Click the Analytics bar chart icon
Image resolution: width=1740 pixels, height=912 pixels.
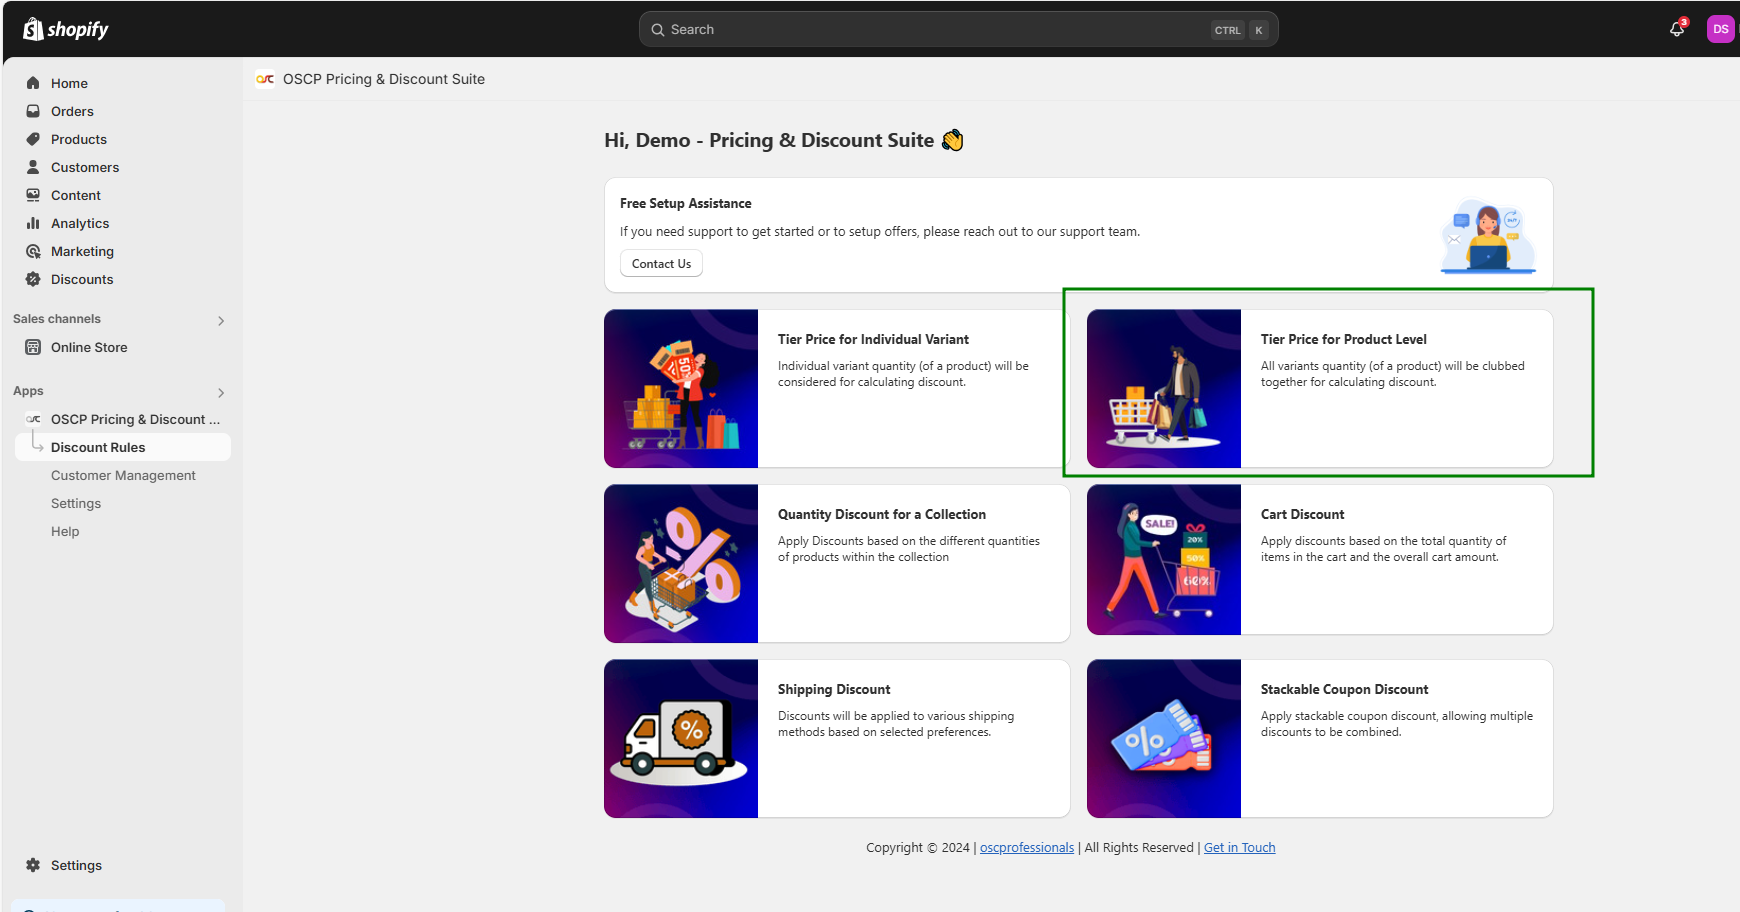point(33,223)
